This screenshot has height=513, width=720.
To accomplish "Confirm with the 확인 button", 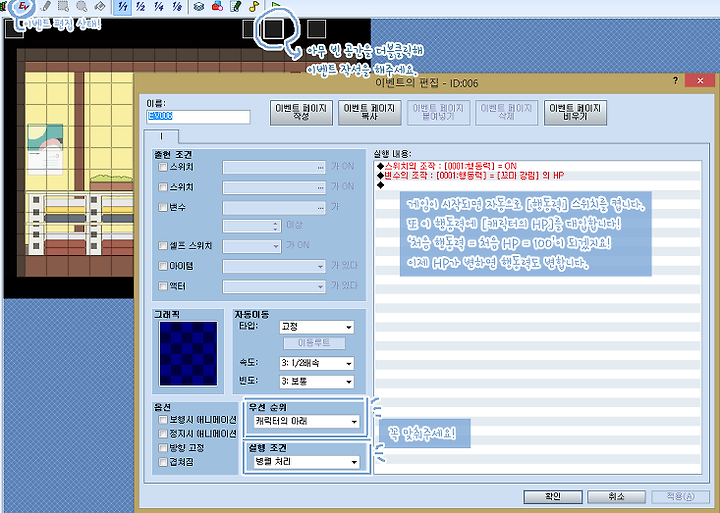I will tap(553, 496).
